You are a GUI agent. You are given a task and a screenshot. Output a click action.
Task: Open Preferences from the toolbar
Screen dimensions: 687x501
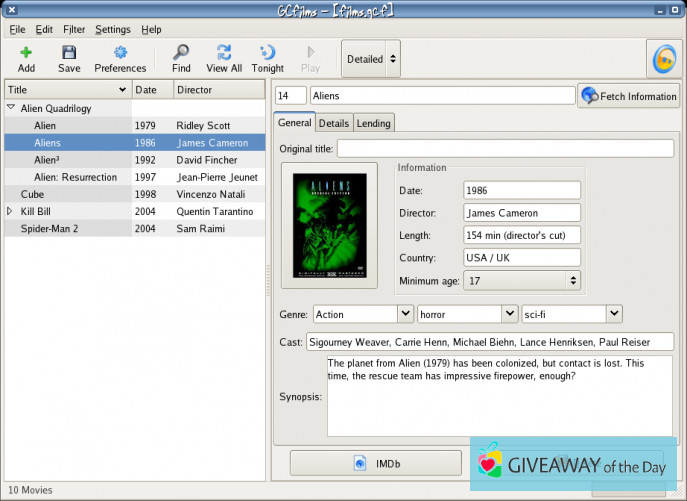[120, 53]
